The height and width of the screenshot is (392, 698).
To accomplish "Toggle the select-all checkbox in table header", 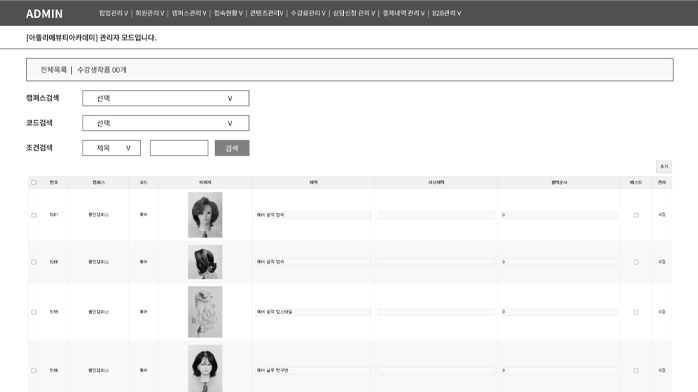I will pyautogui.click(x=34, y=182).
